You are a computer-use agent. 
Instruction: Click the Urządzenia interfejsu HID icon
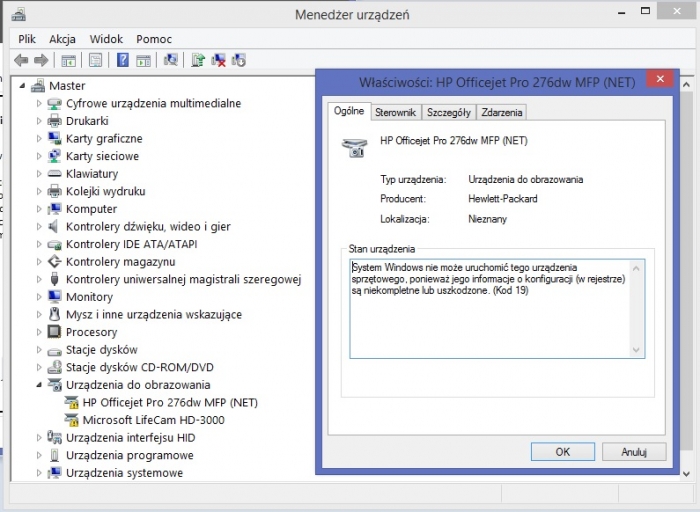coord(54,437)
